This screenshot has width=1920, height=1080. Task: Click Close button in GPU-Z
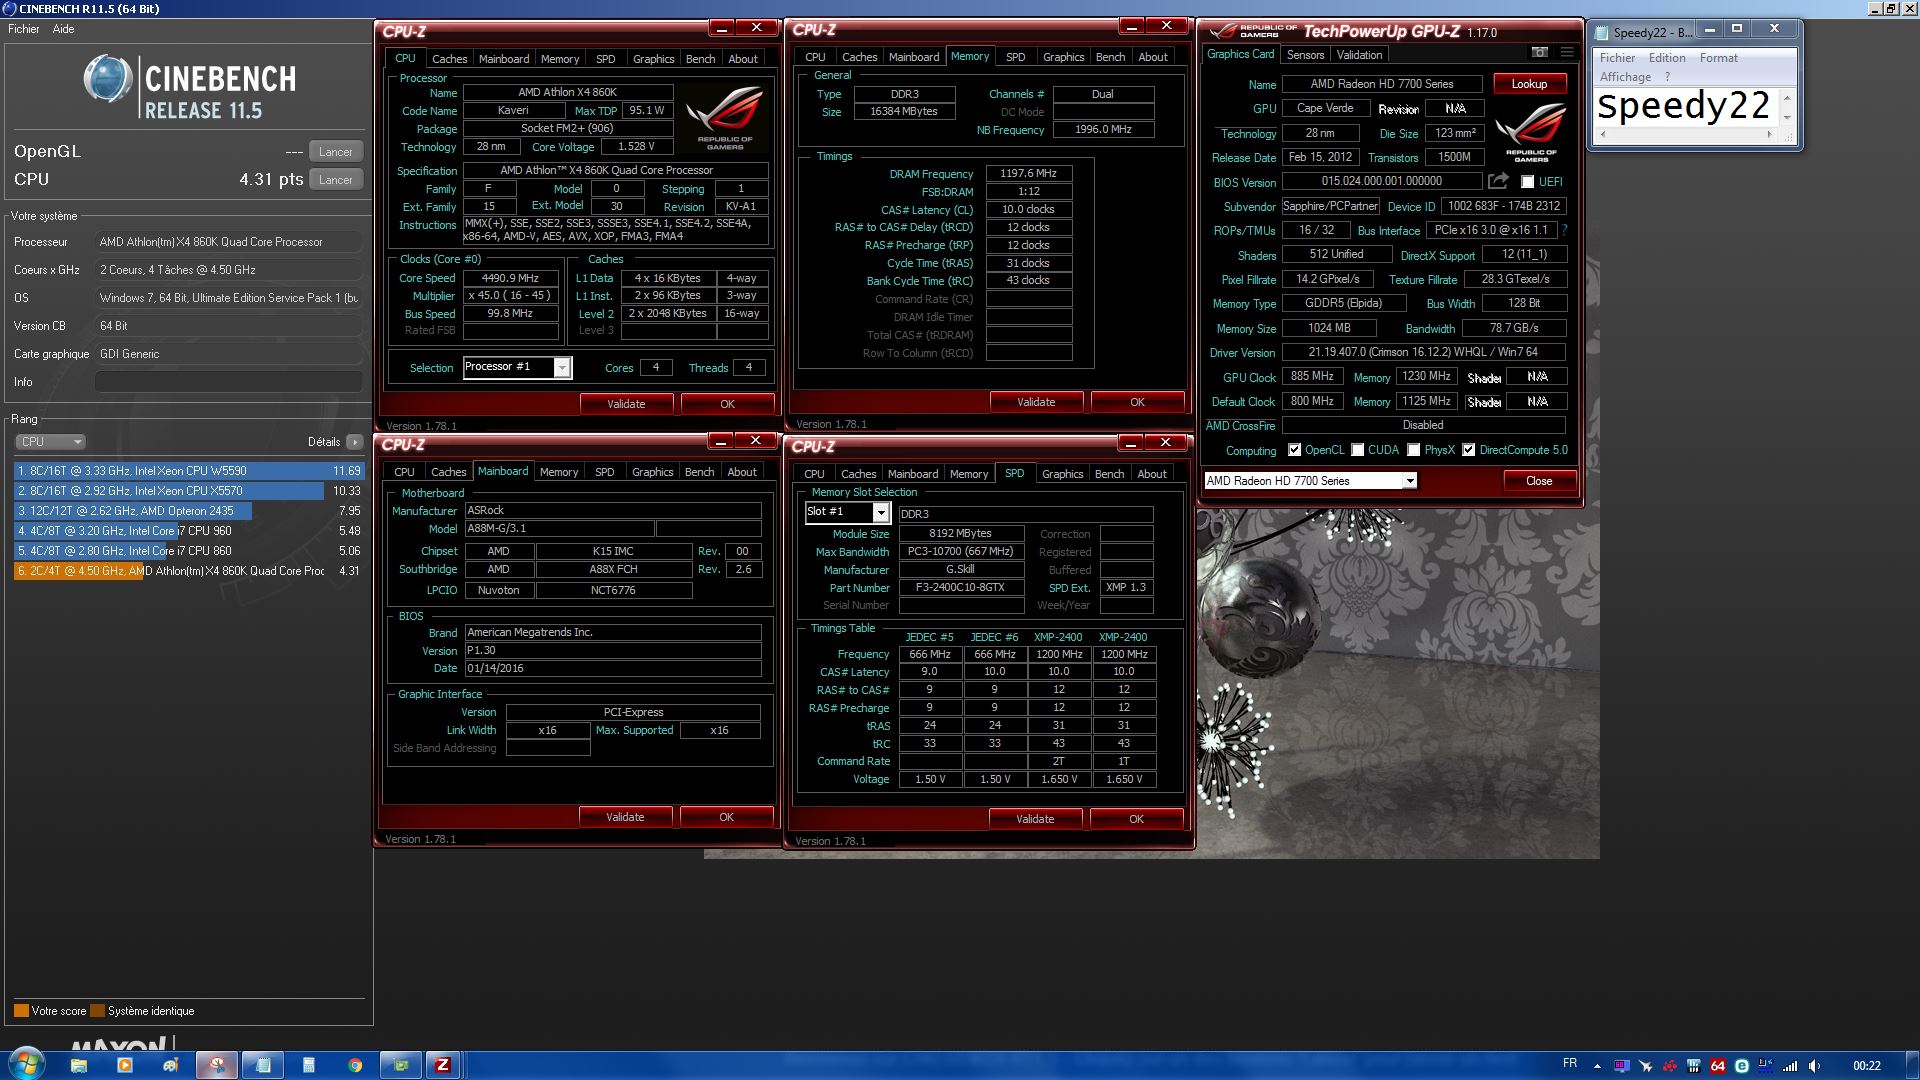(x=1539, y=481)
